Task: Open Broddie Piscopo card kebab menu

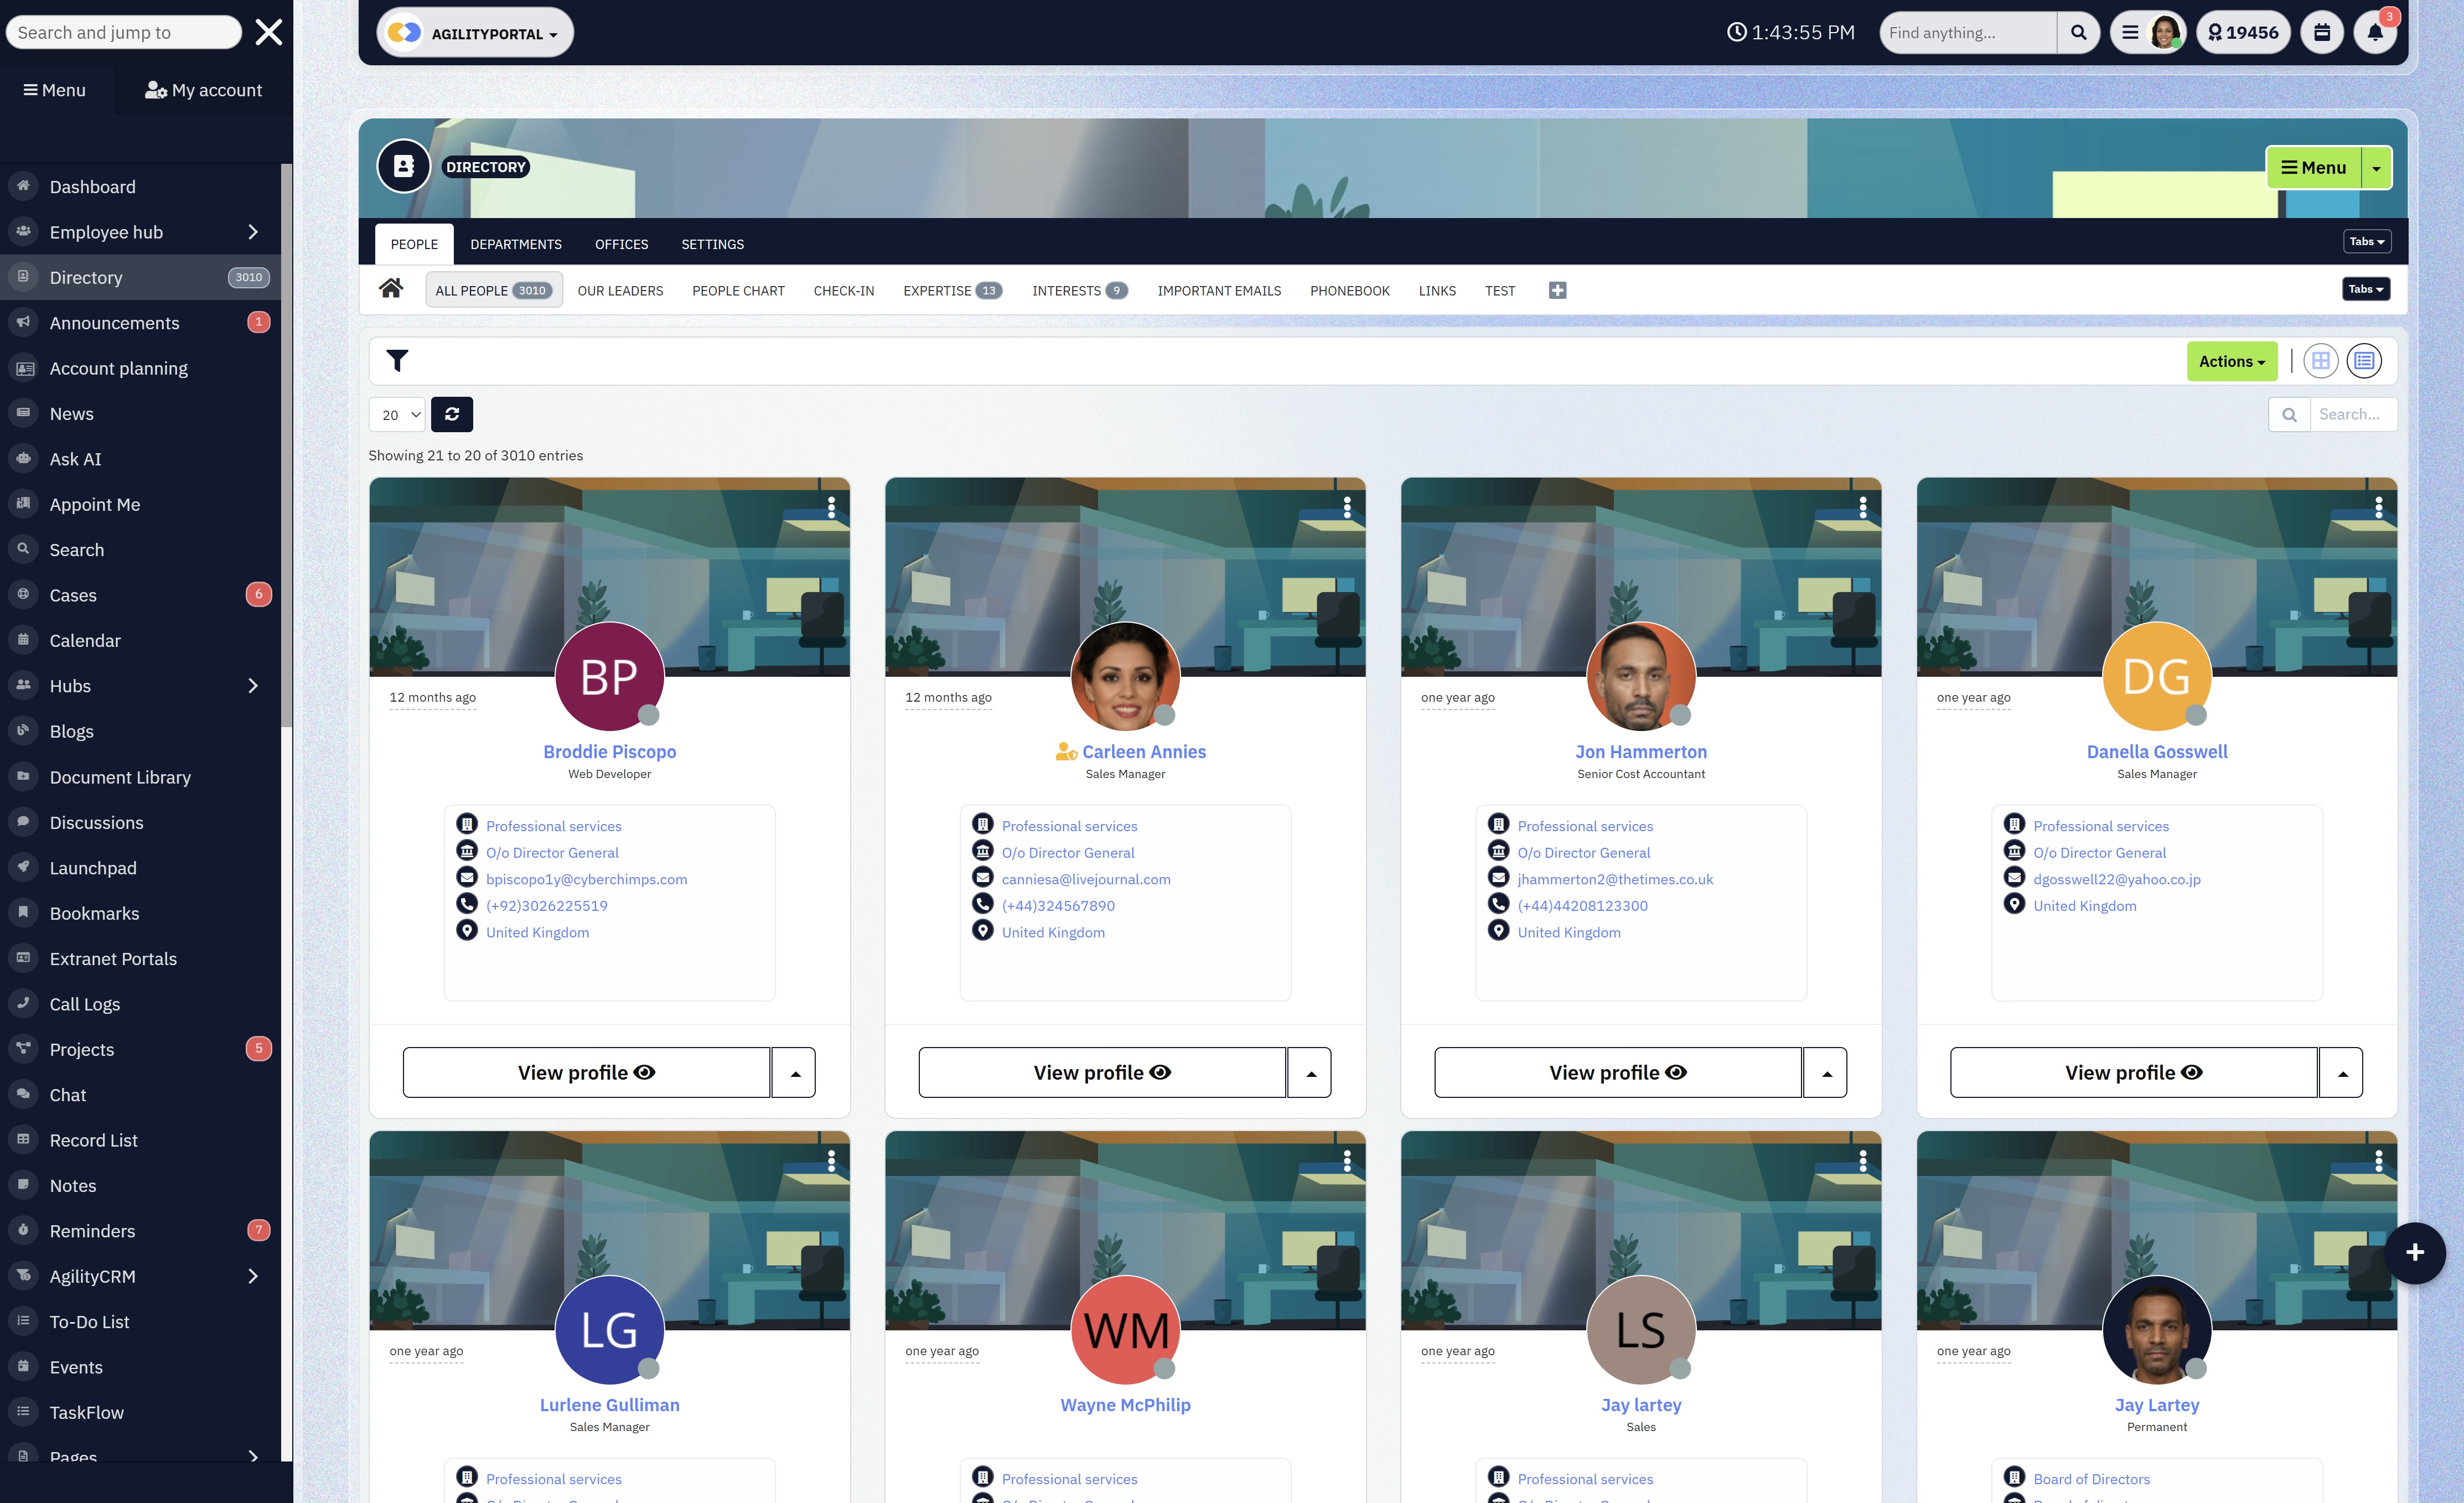Action: click(831, 507)
